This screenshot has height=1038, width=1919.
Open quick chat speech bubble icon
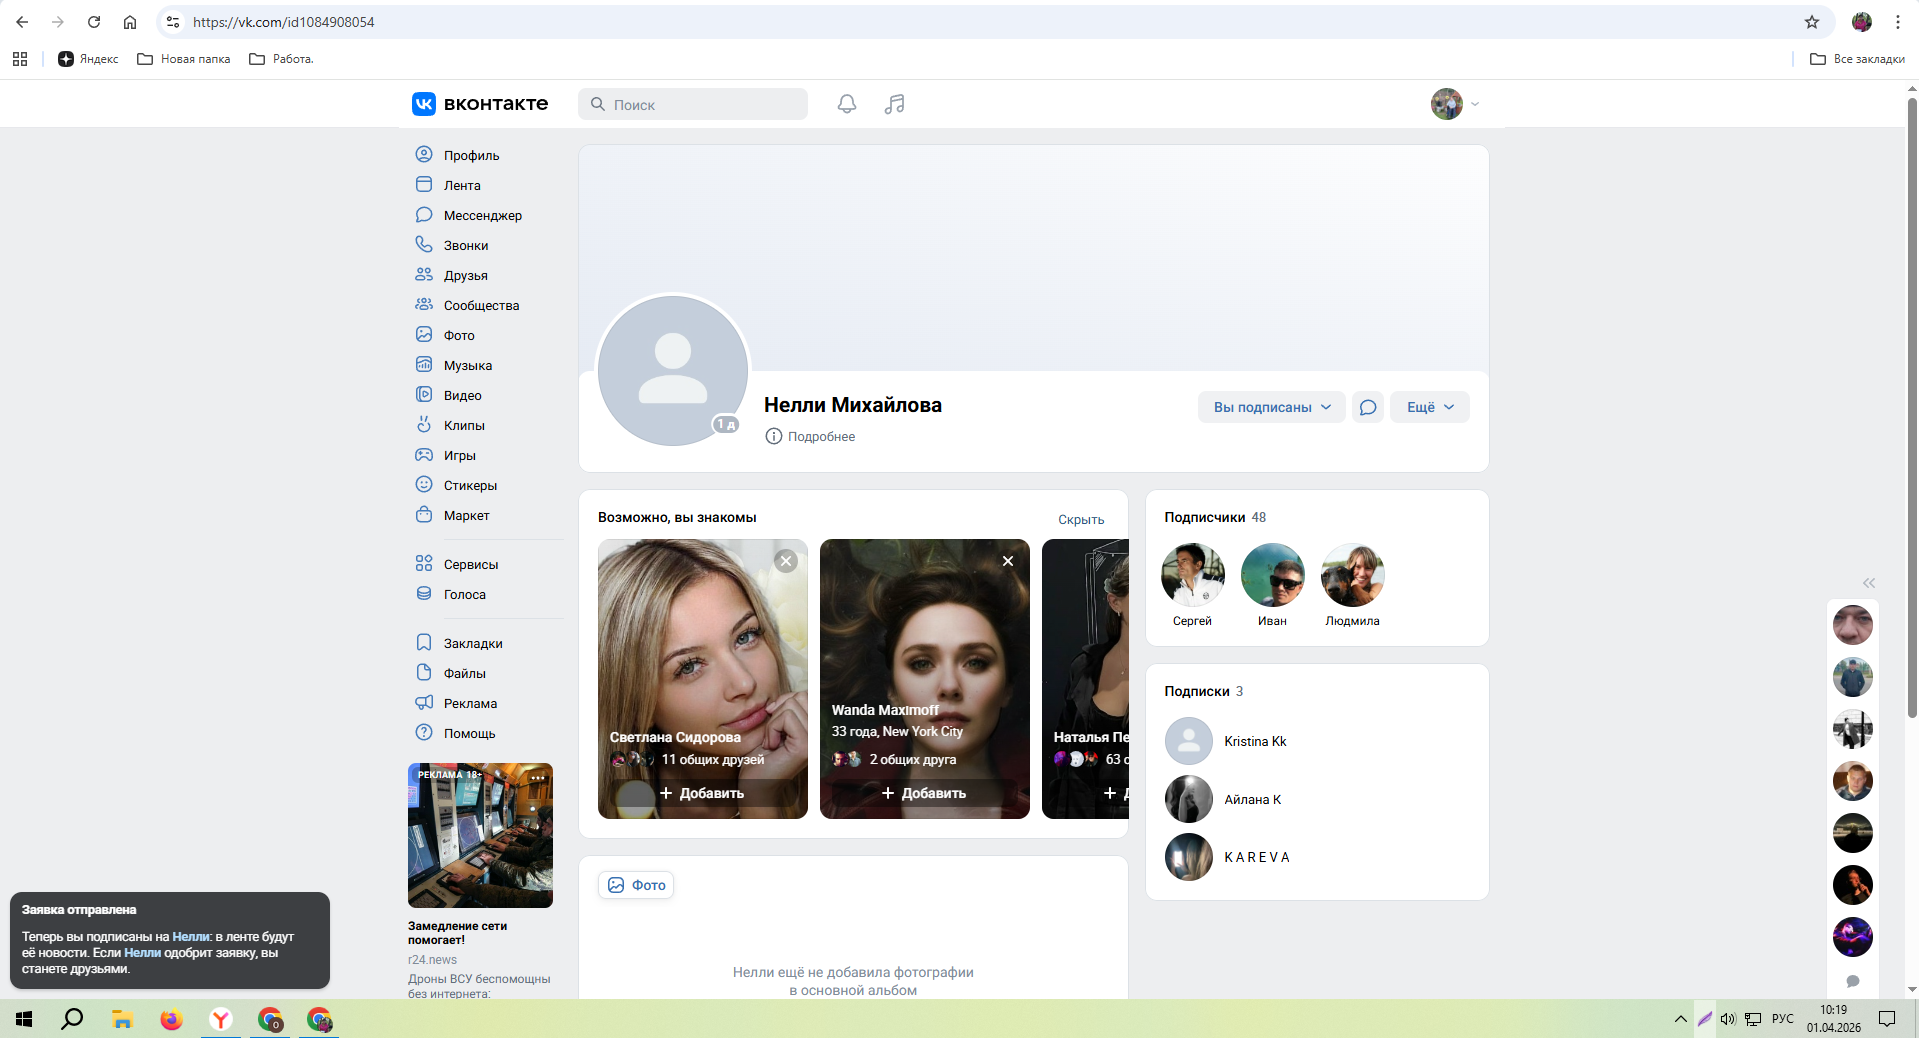(x=1853, y=981)
